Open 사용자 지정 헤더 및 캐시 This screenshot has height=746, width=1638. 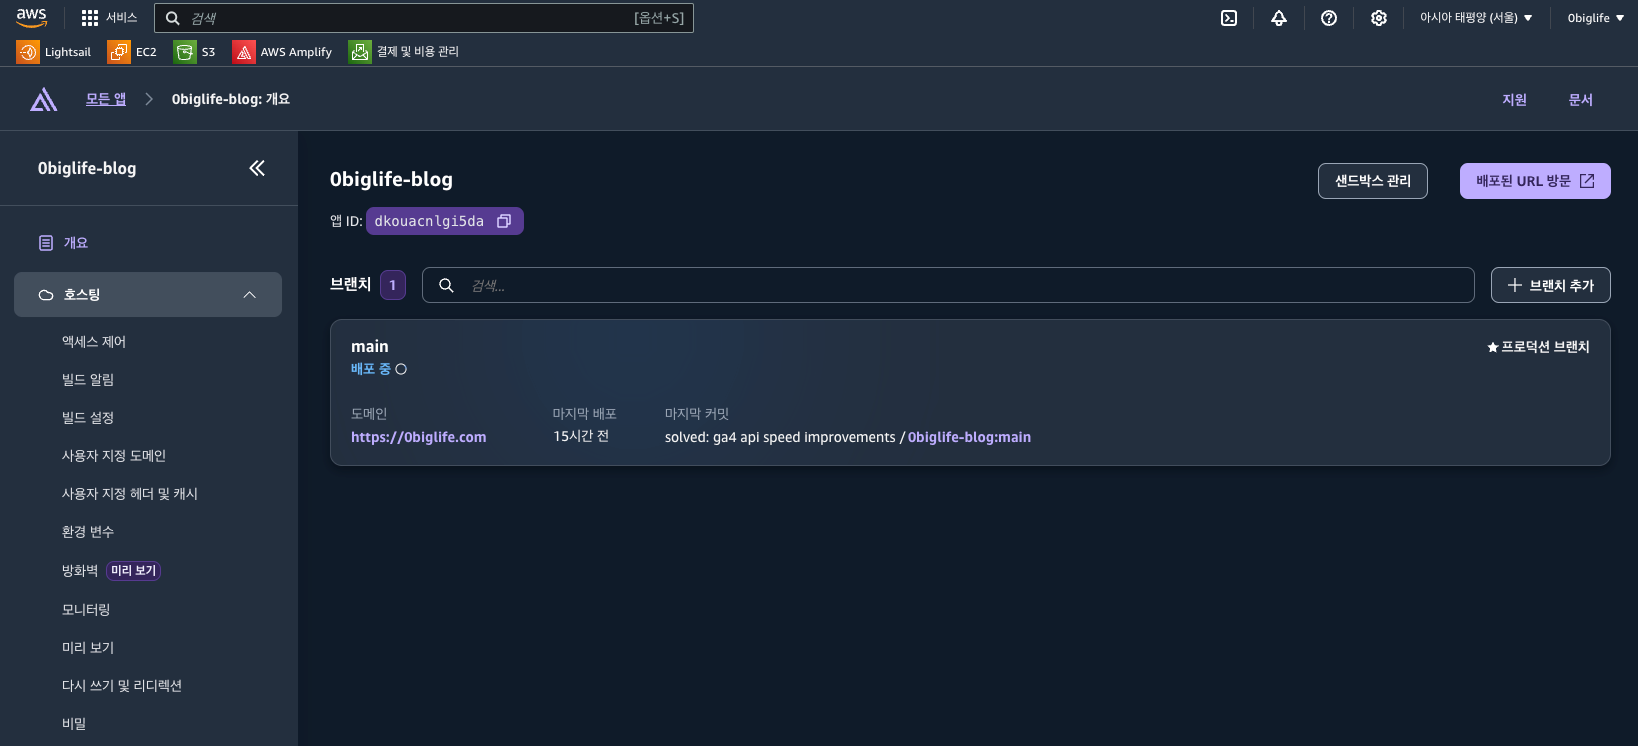(130, 494)
